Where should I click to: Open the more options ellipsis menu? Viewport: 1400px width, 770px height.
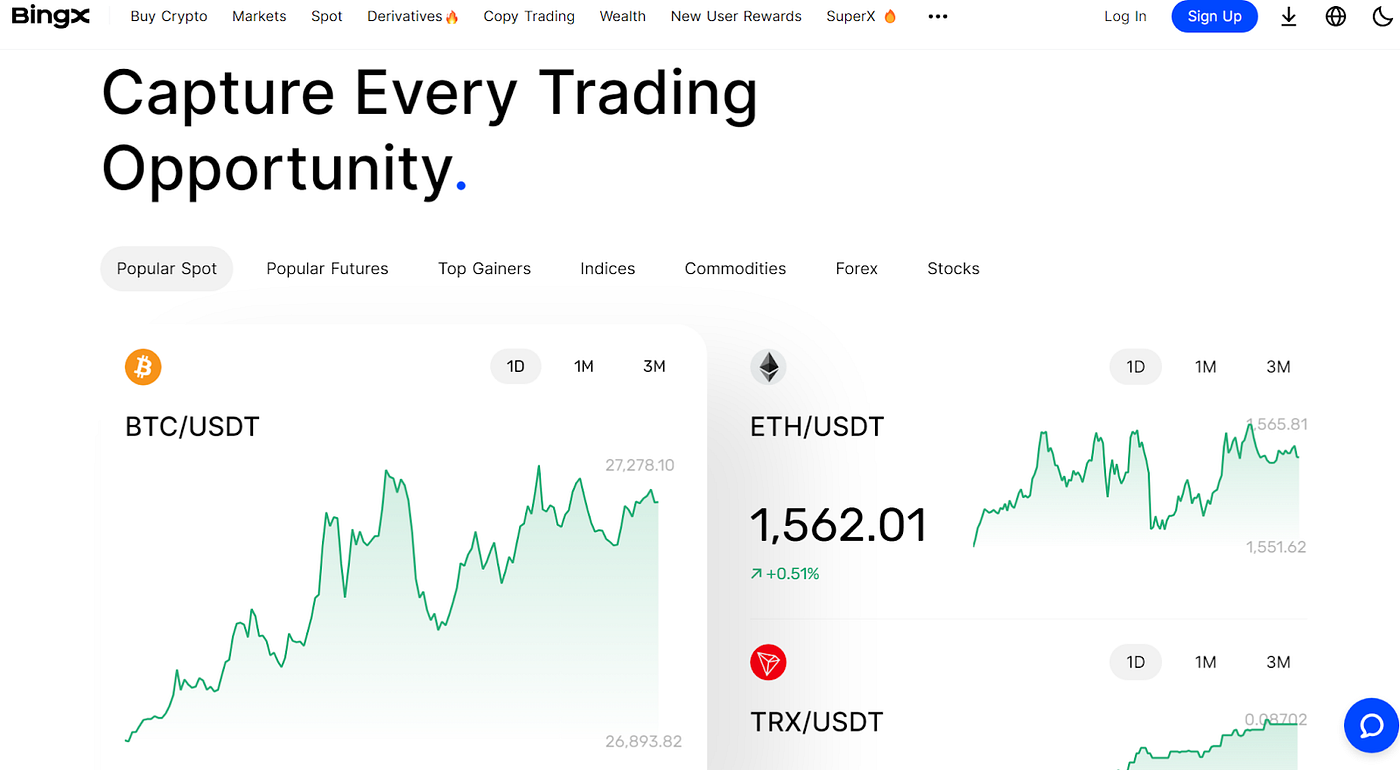[x=937, y=16]
